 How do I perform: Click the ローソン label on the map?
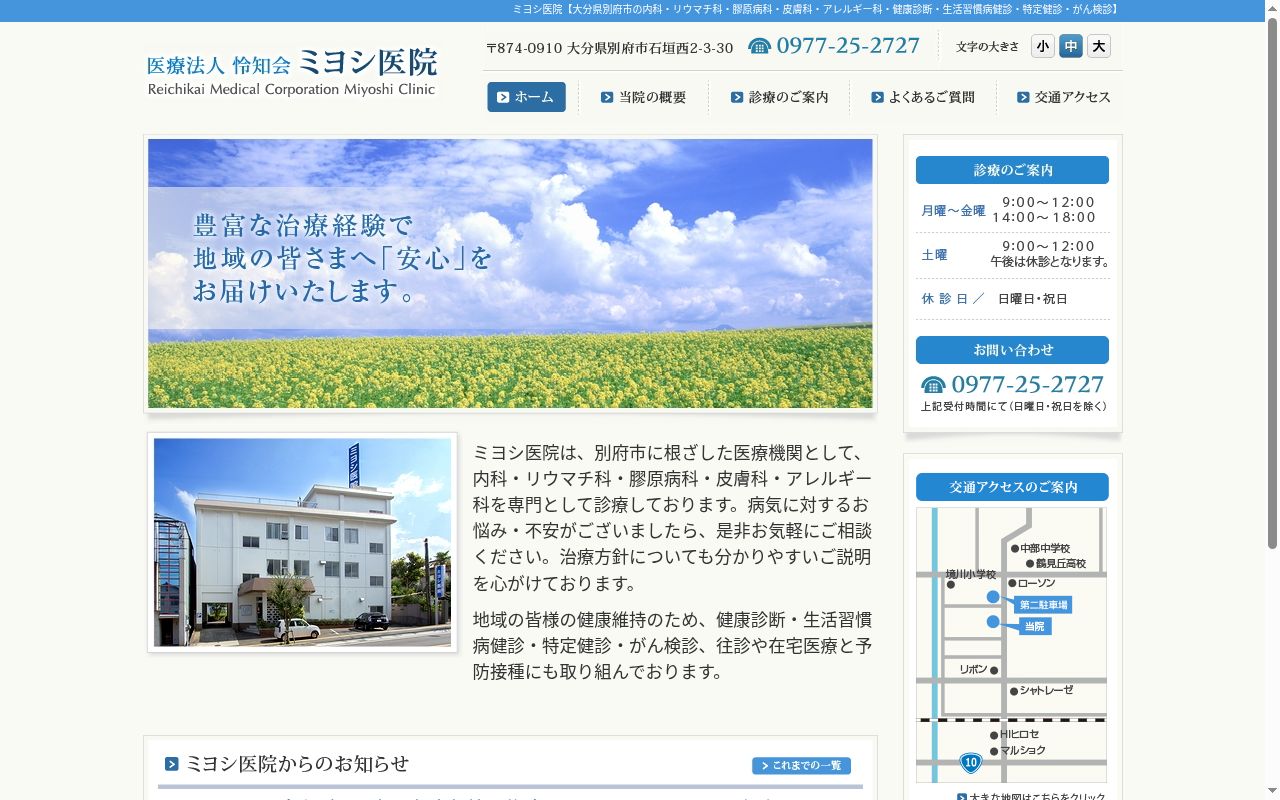(x=1037, y=583)
